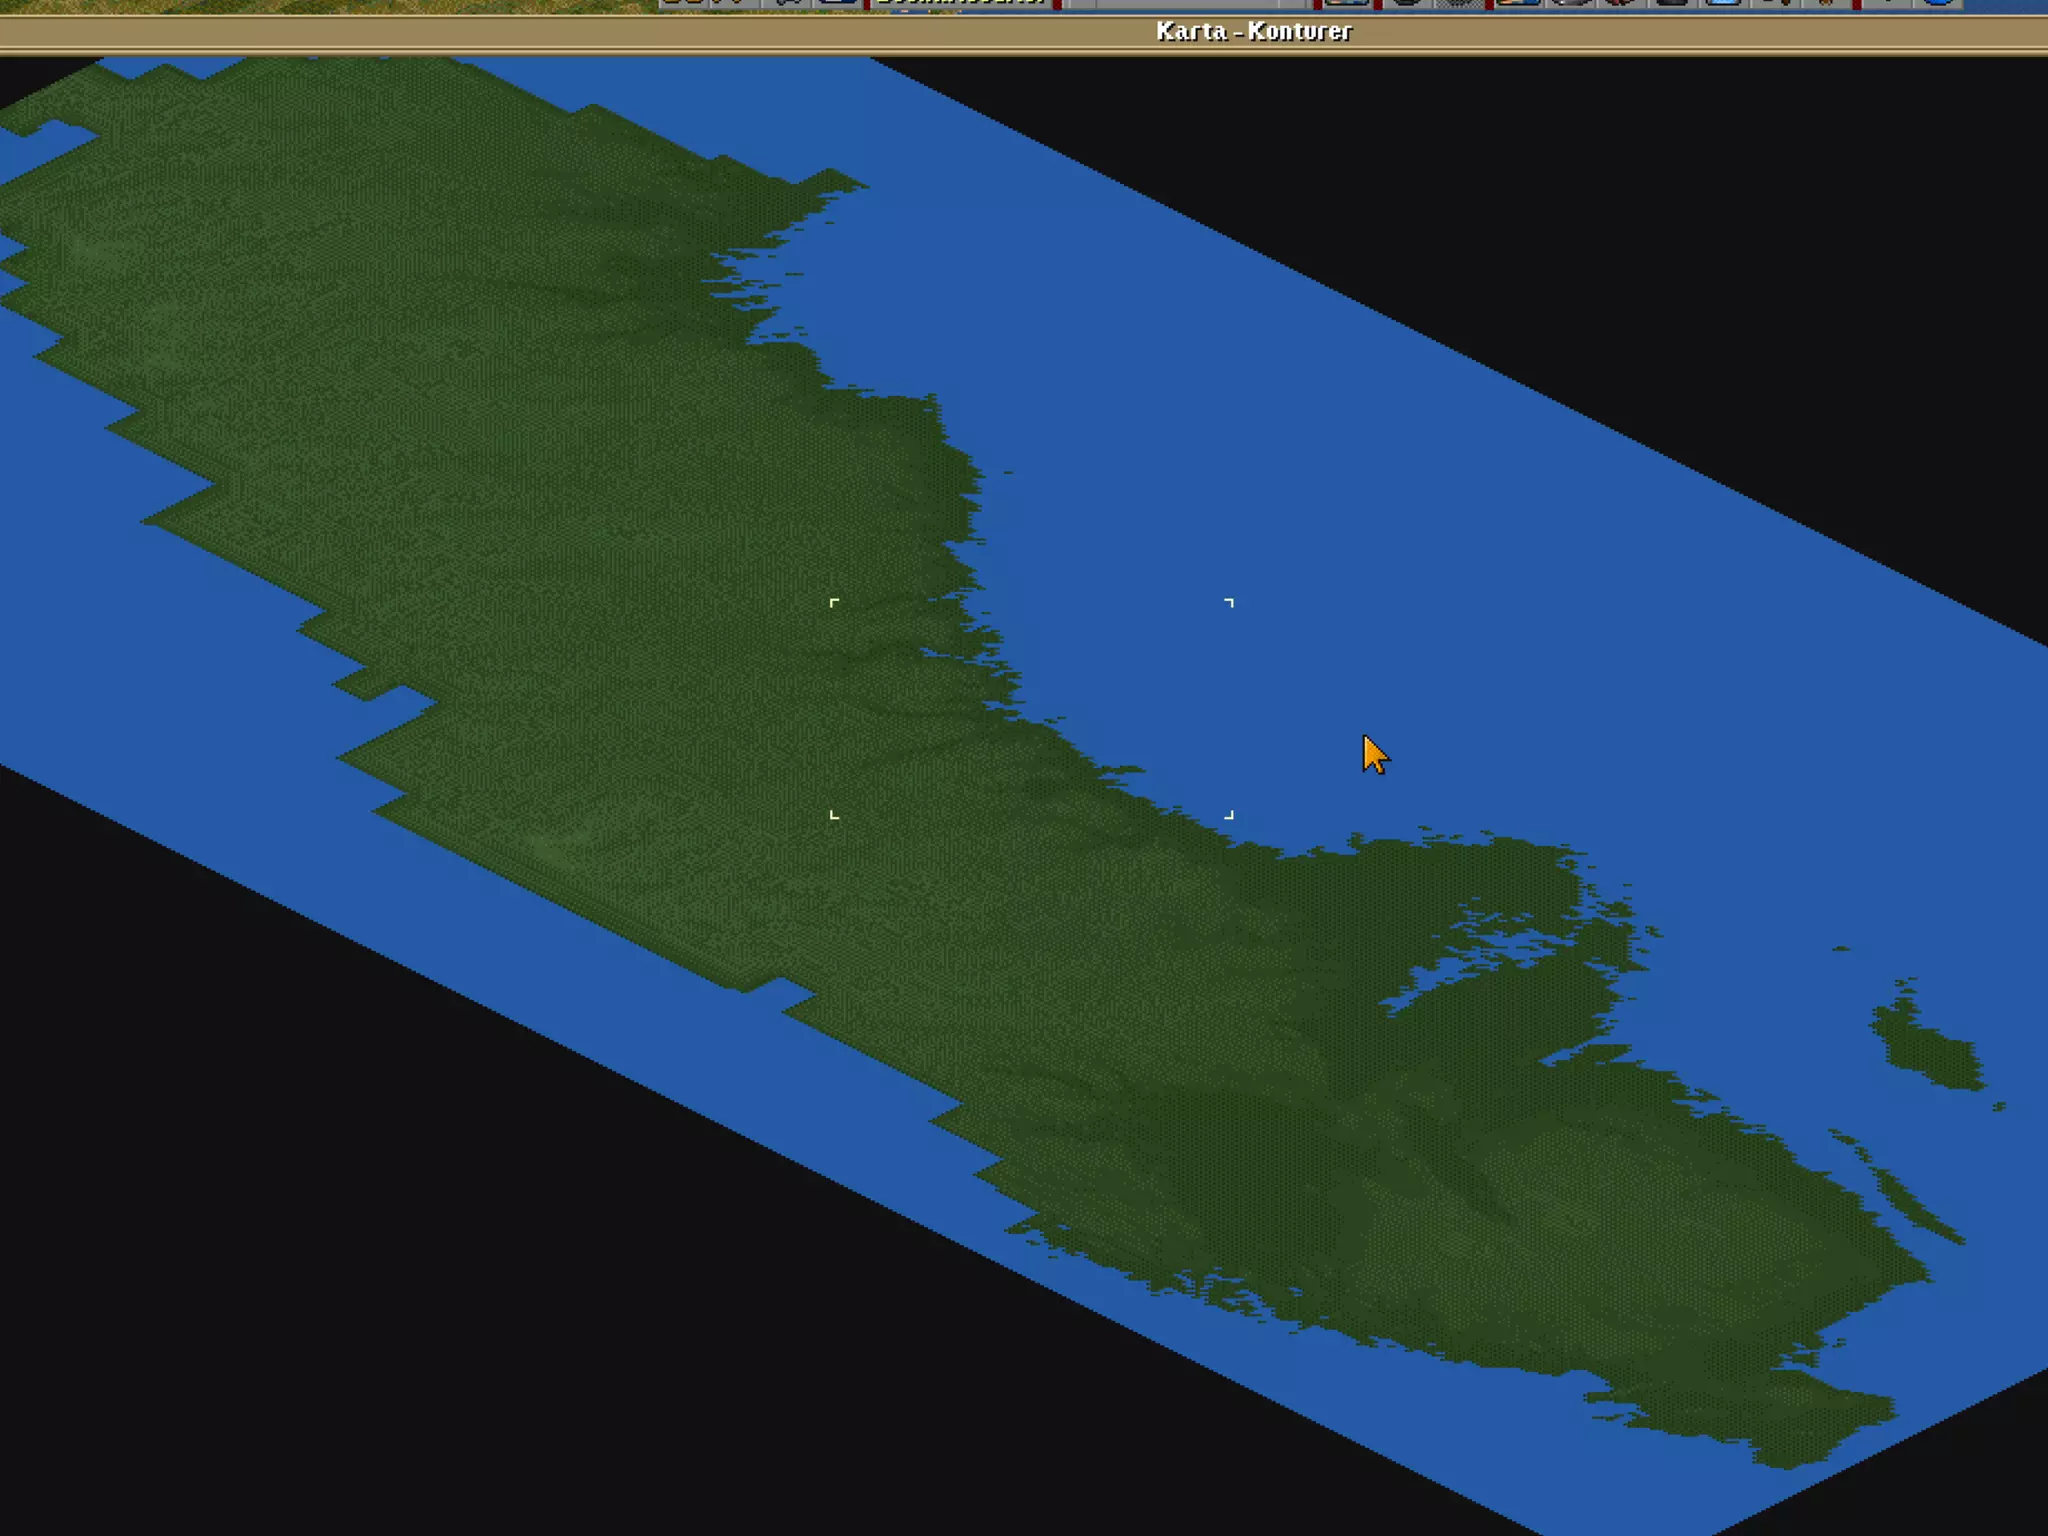Click the top-right viewport indicator corner marker

coord(1229,602)
